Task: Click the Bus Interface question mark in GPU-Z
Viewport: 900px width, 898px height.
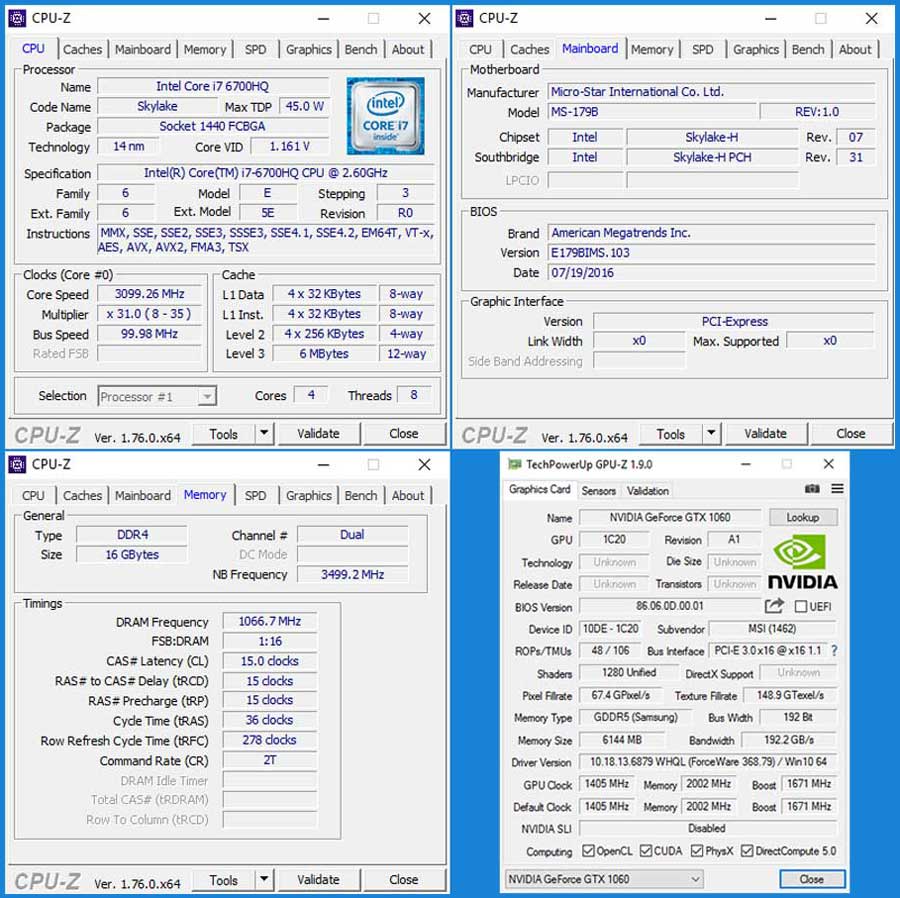Action: [x=834, y=651]
